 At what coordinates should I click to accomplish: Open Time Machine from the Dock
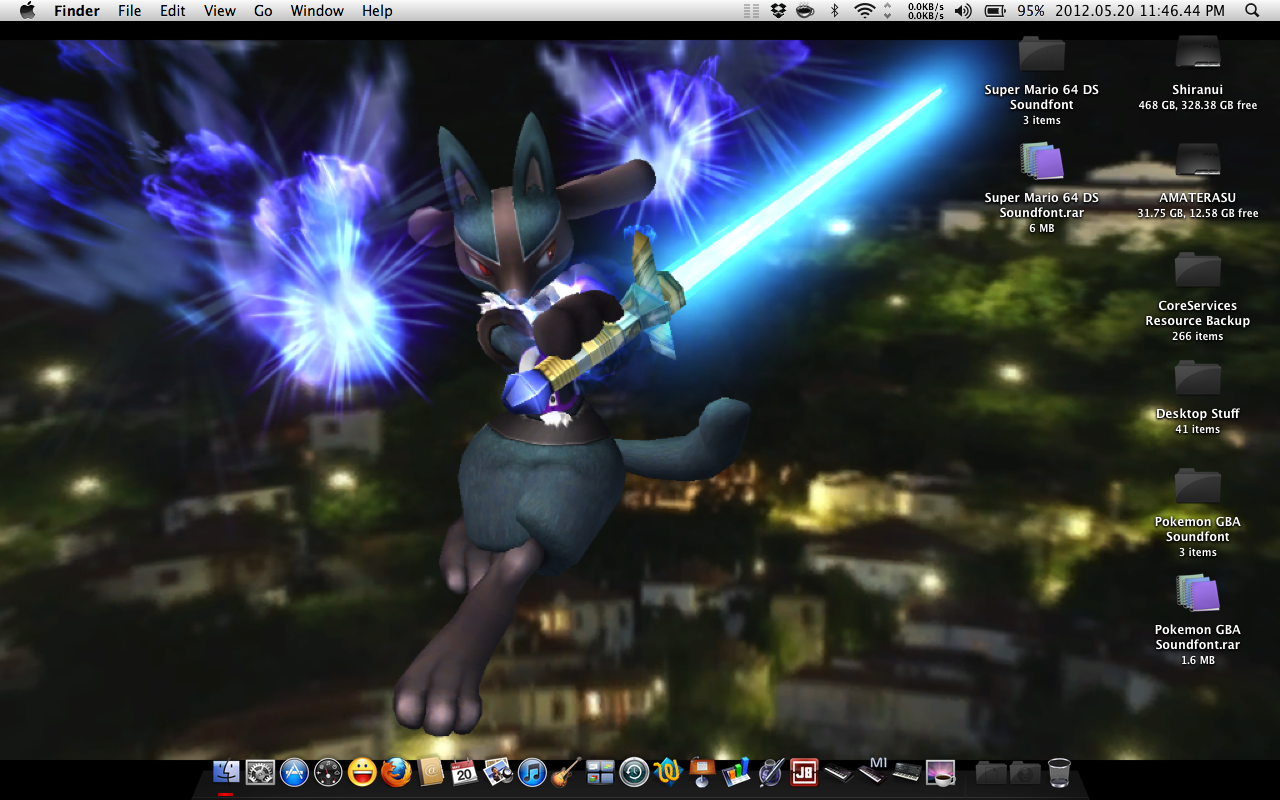click(x=634, y=772)
